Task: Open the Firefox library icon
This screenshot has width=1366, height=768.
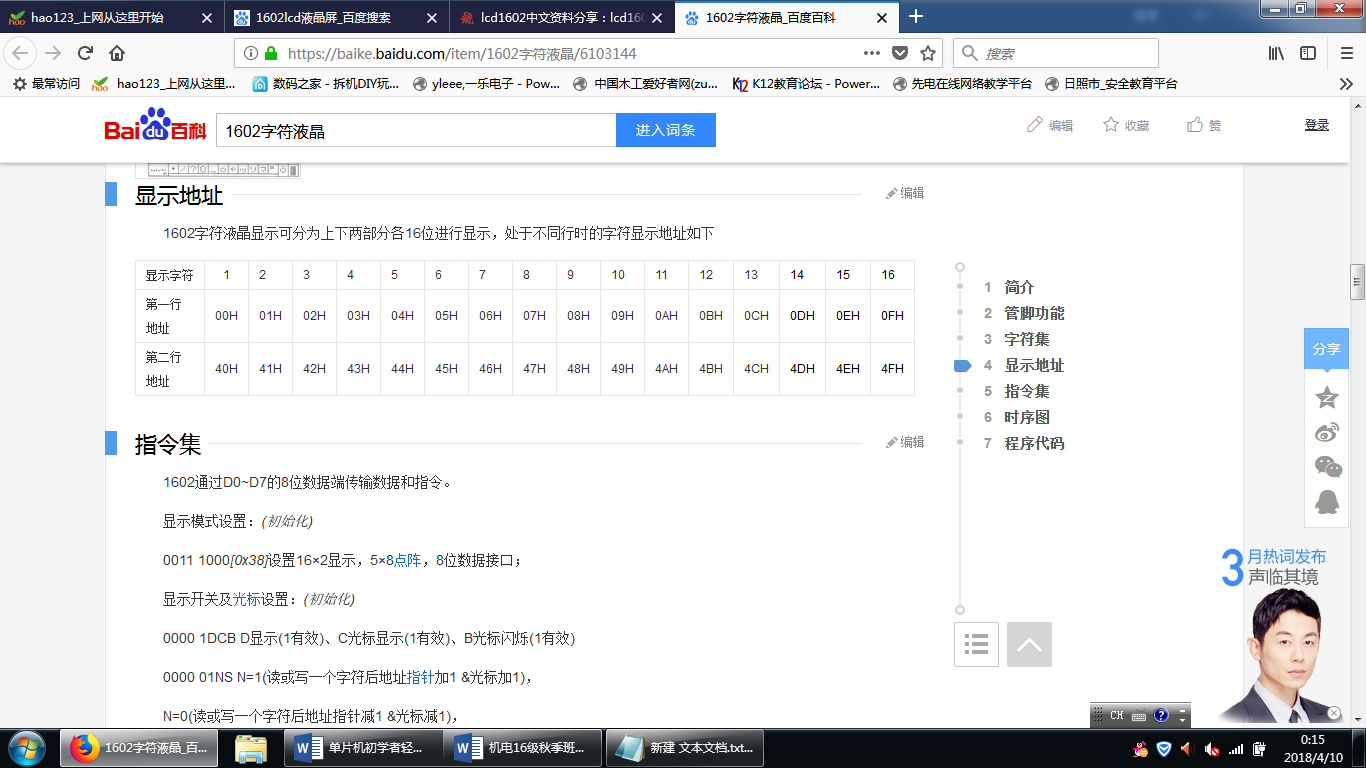Action: pyautogui.click(x=1277, y=53)
